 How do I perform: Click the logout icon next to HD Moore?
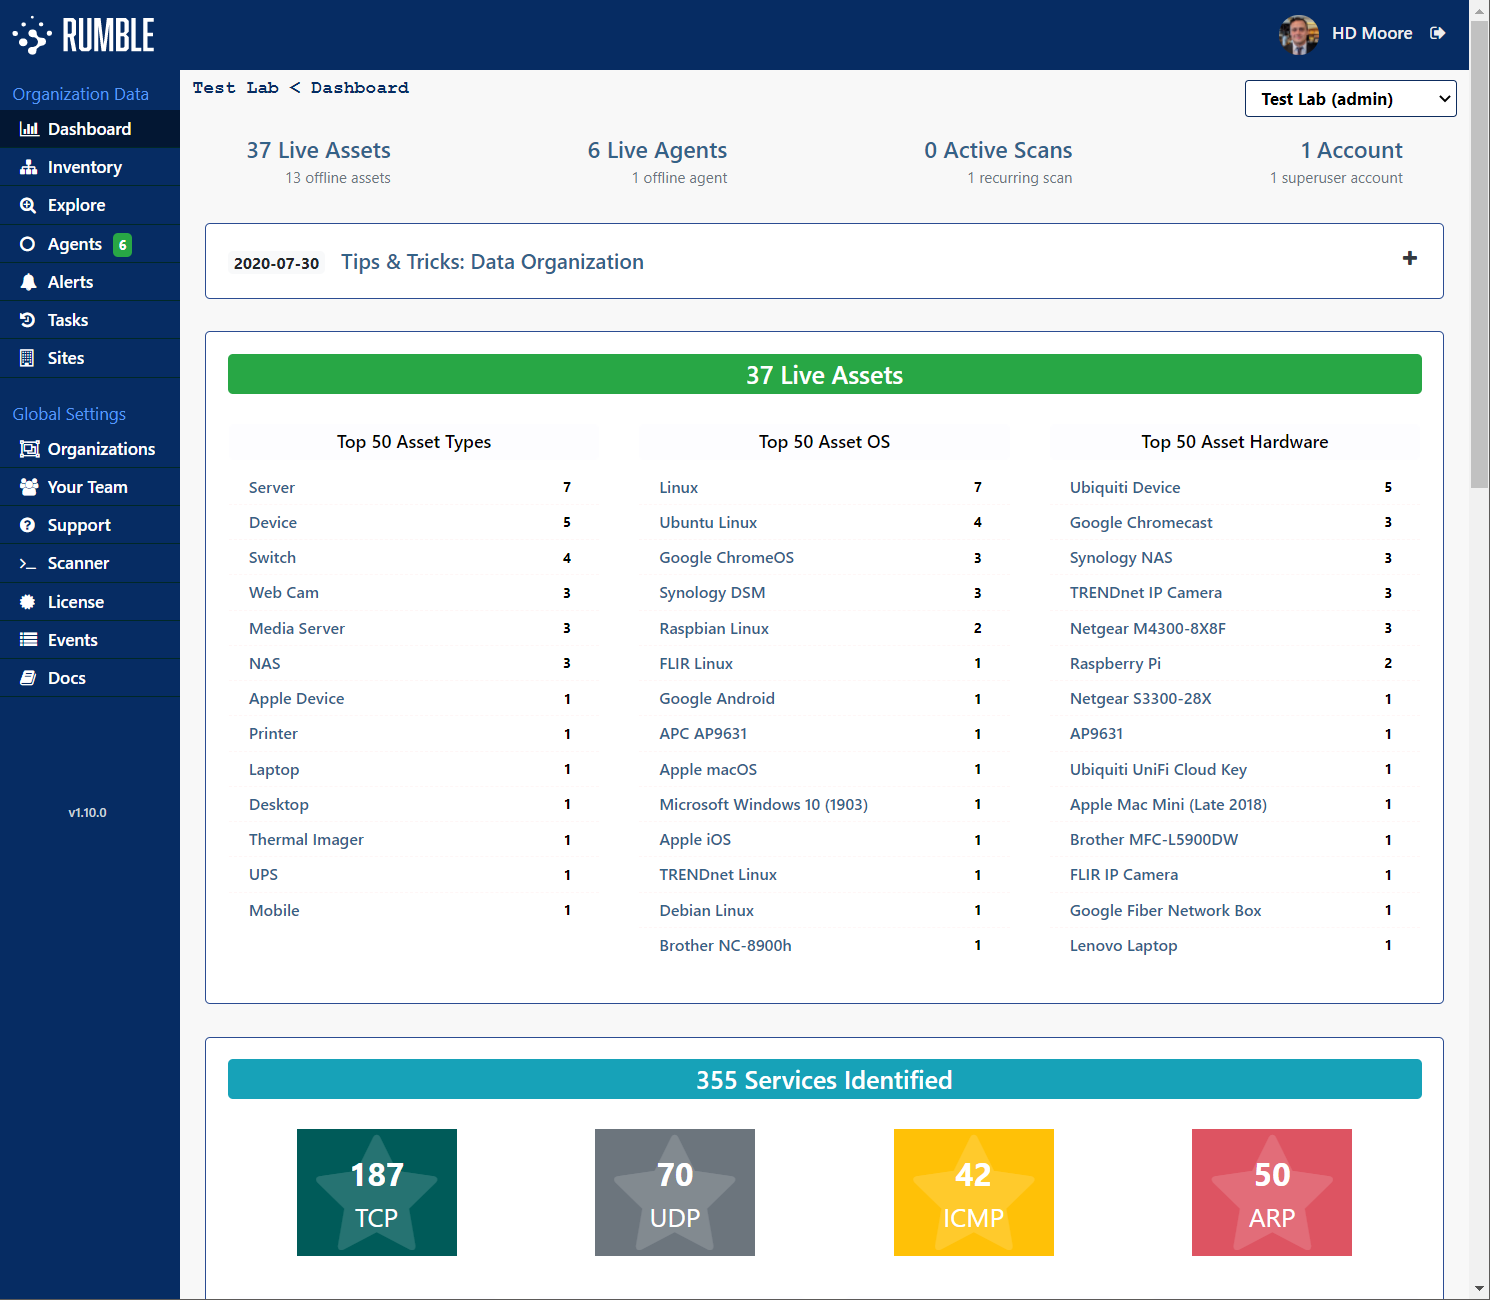click(1438, 33)
